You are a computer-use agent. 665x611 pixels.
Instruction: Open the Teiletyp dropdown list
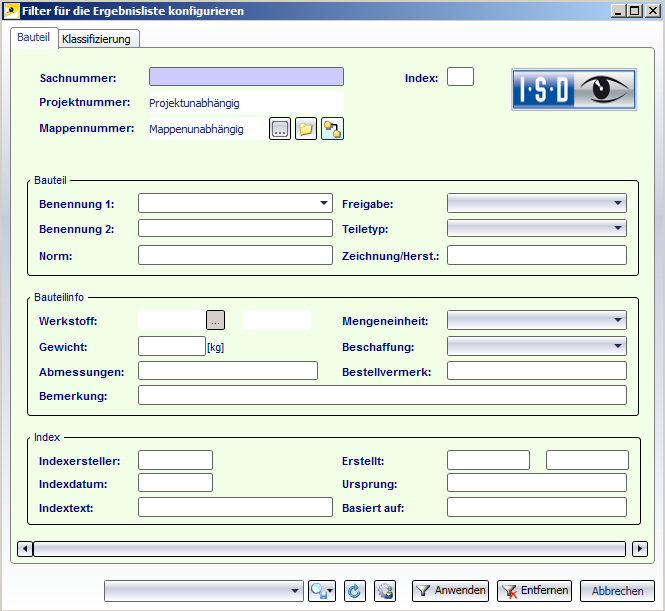point(618,228)
